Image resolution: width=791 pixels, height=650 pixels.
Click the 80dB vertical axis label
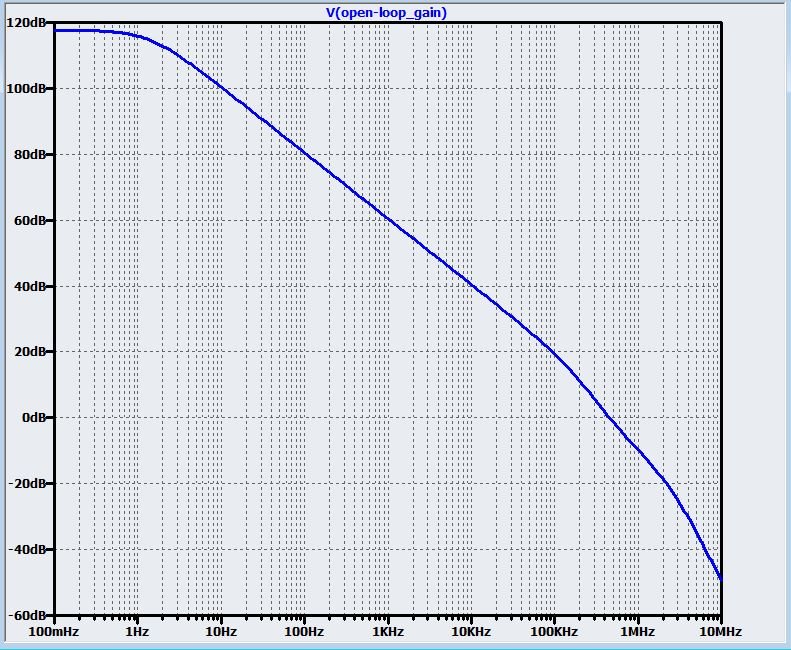28,154
